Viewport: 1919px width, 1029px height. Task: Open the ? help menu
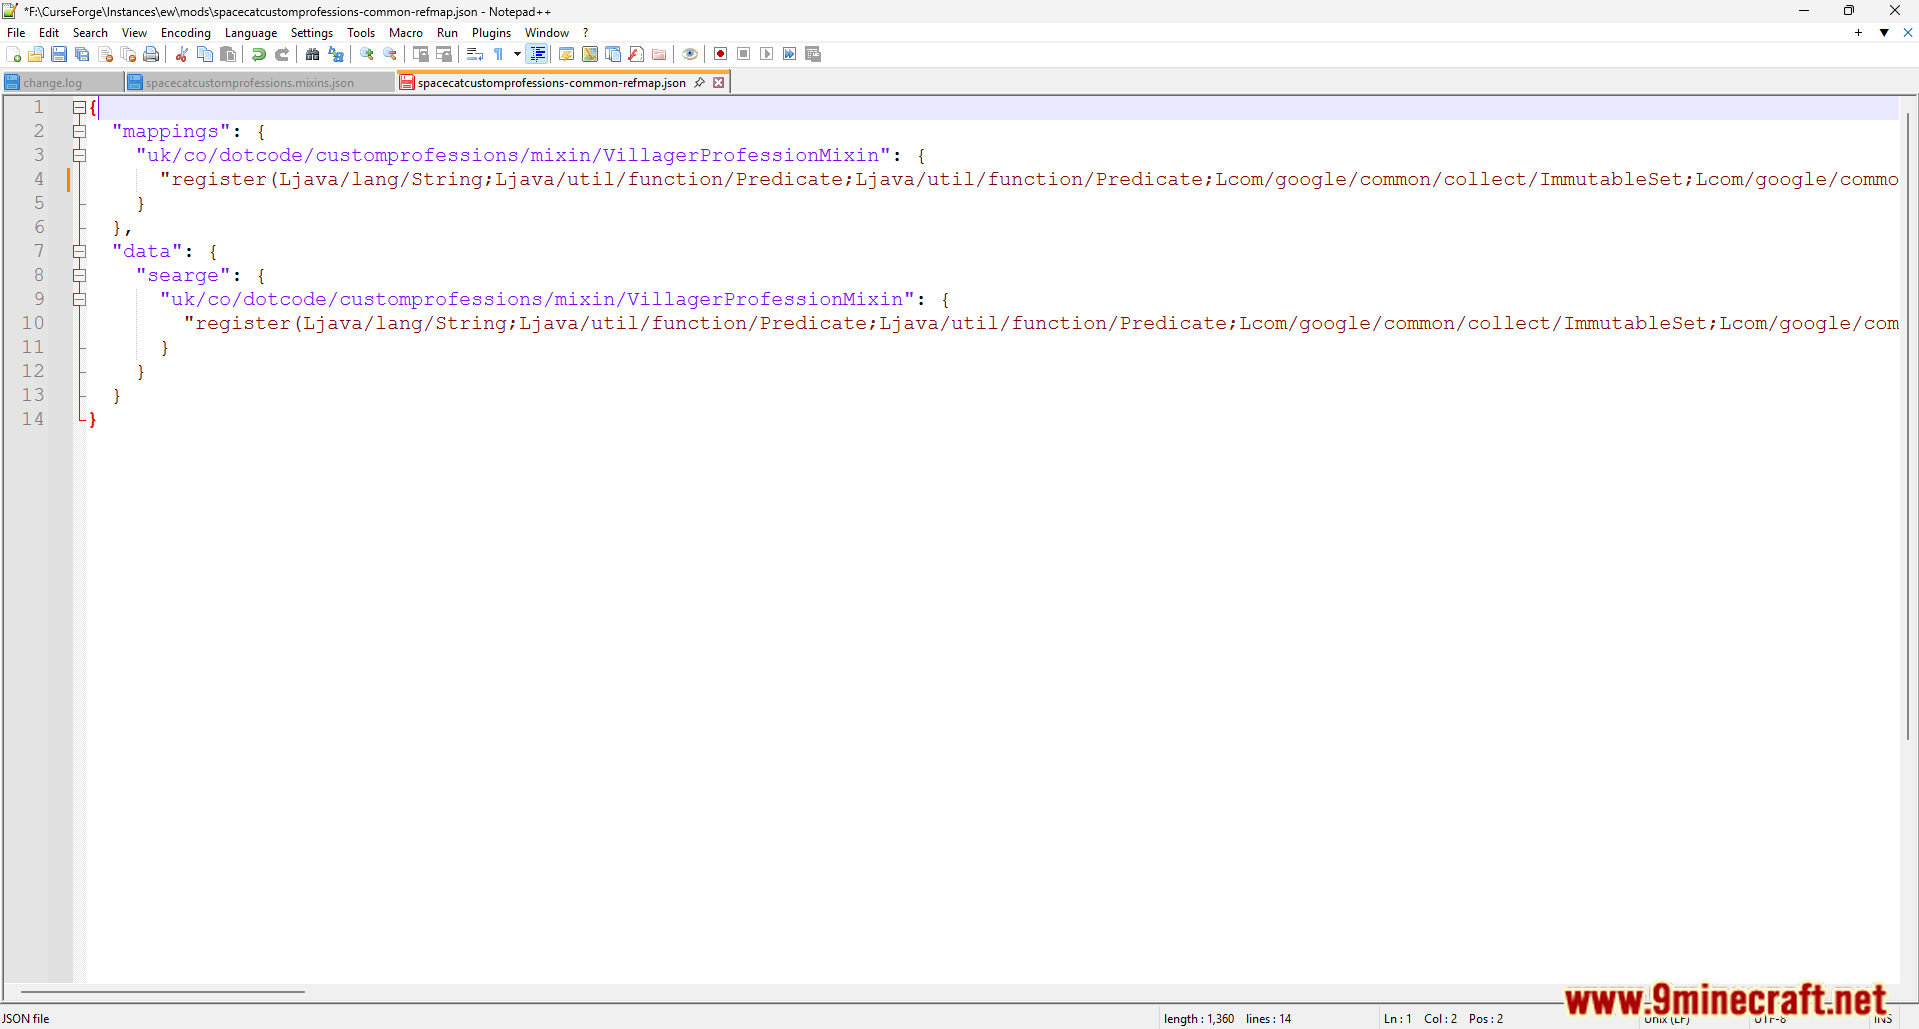(x=586, y=33)
